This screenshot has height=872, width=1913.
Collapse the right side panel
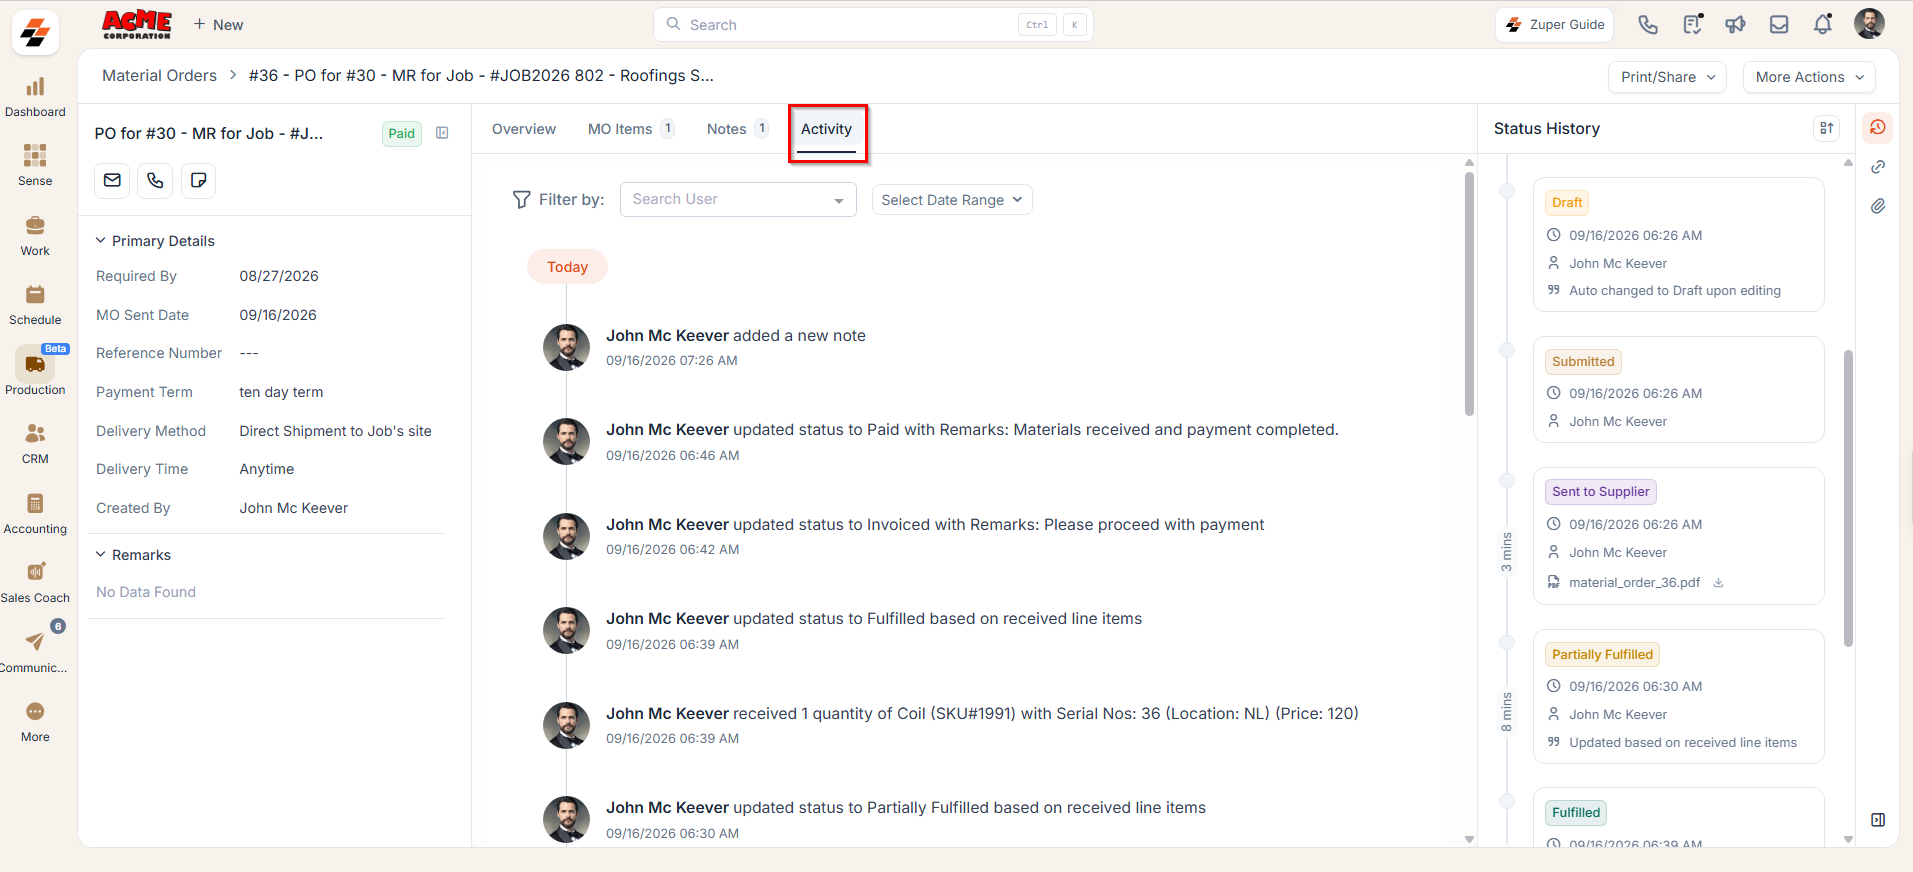coord(1878,820)
